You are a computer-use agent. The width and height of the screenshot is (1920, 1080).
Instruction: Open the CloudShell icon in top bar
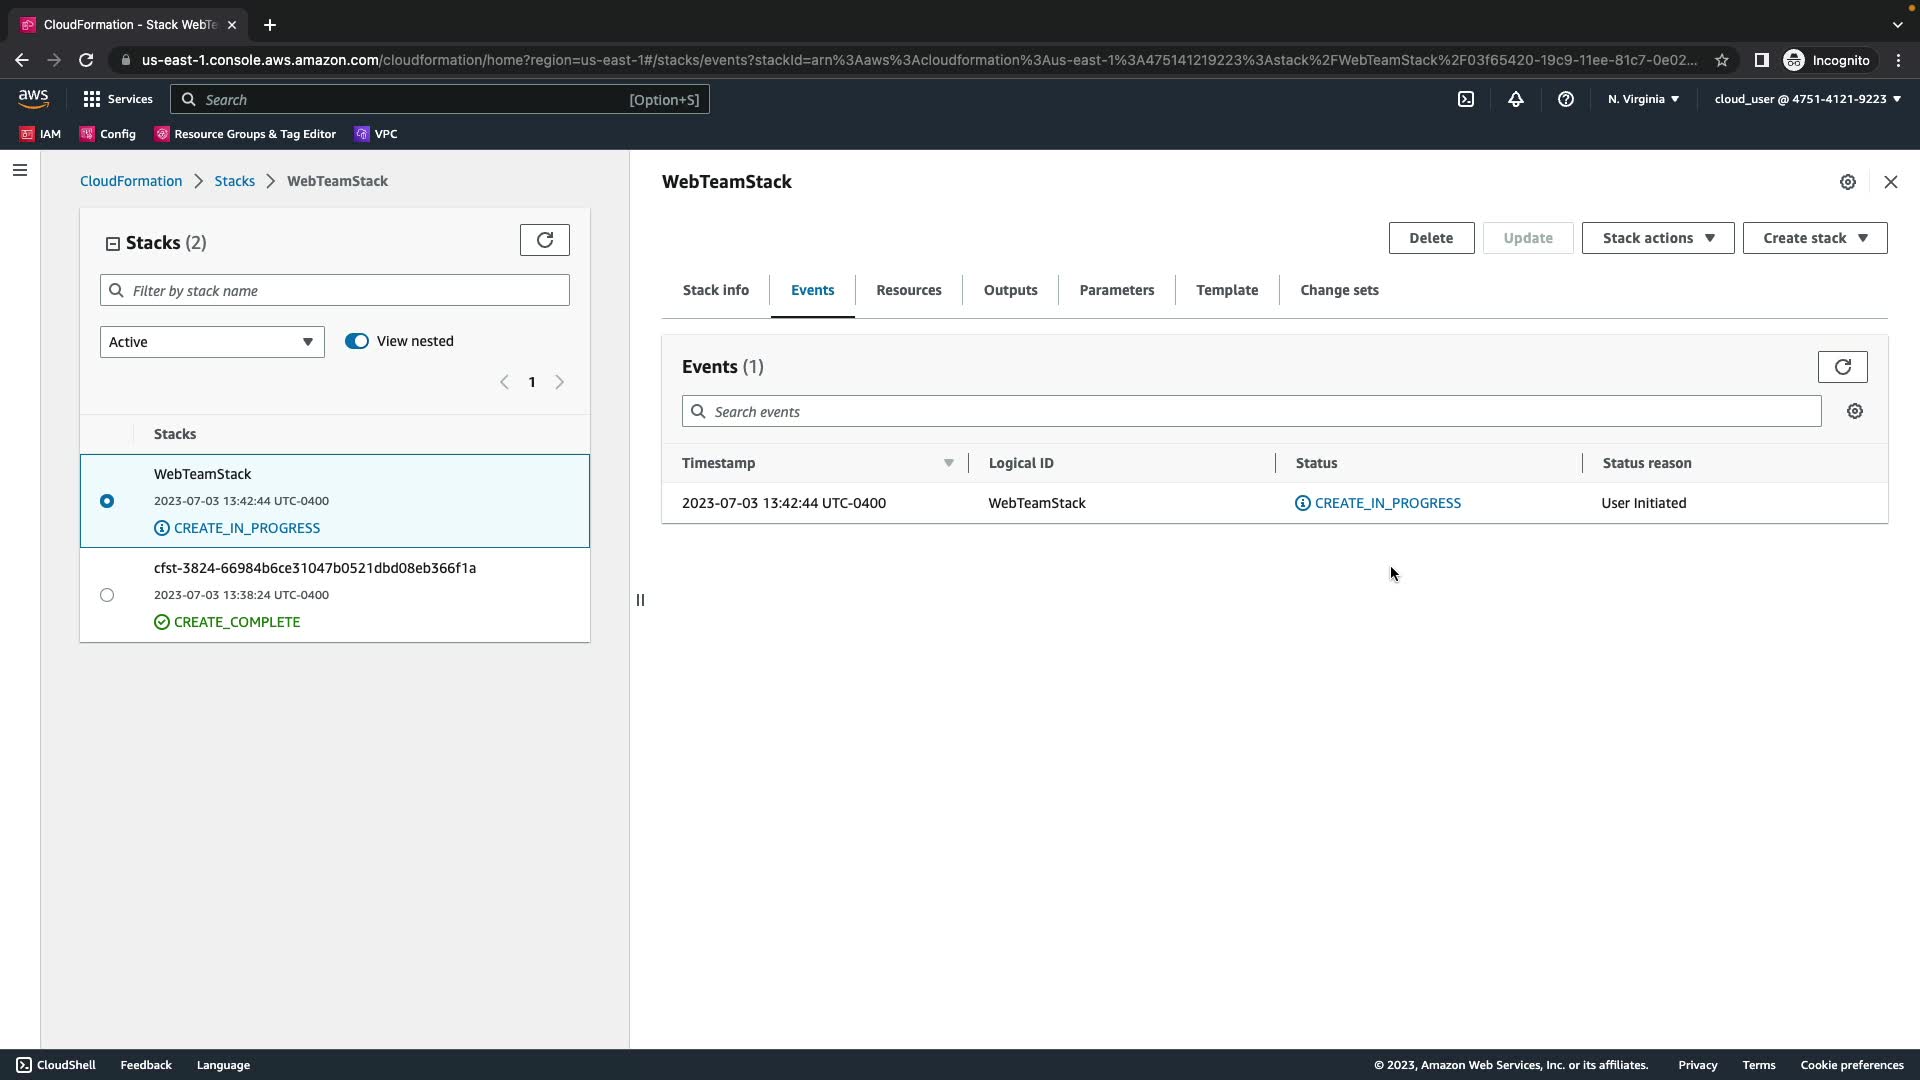click(1465, 99)
